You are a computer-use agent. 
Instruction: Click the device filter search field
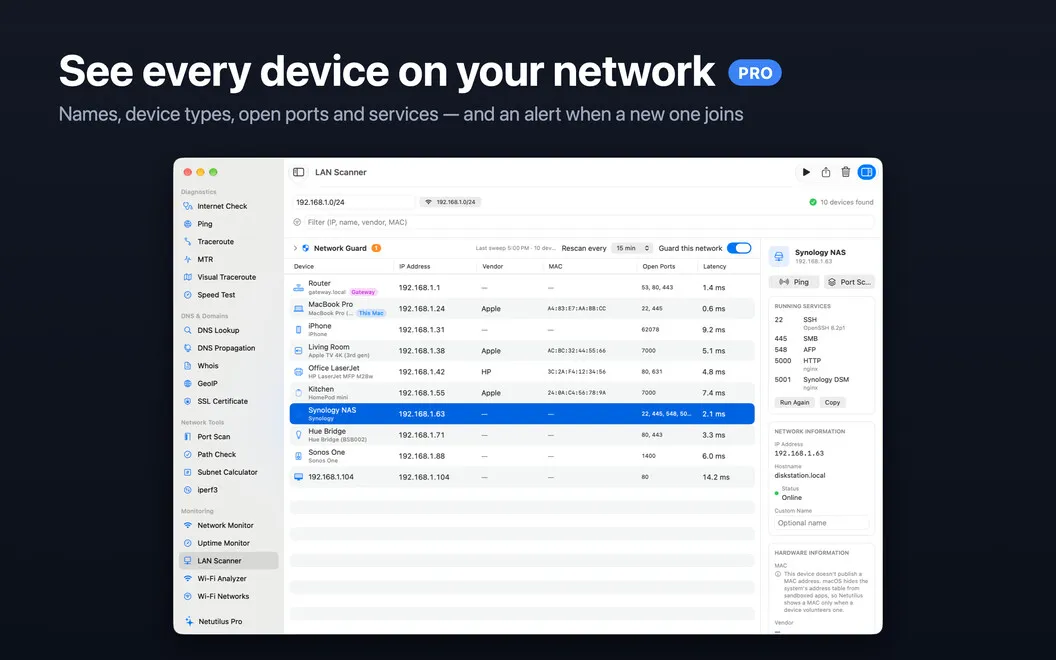pyautogui.click(x=583, y=222)
